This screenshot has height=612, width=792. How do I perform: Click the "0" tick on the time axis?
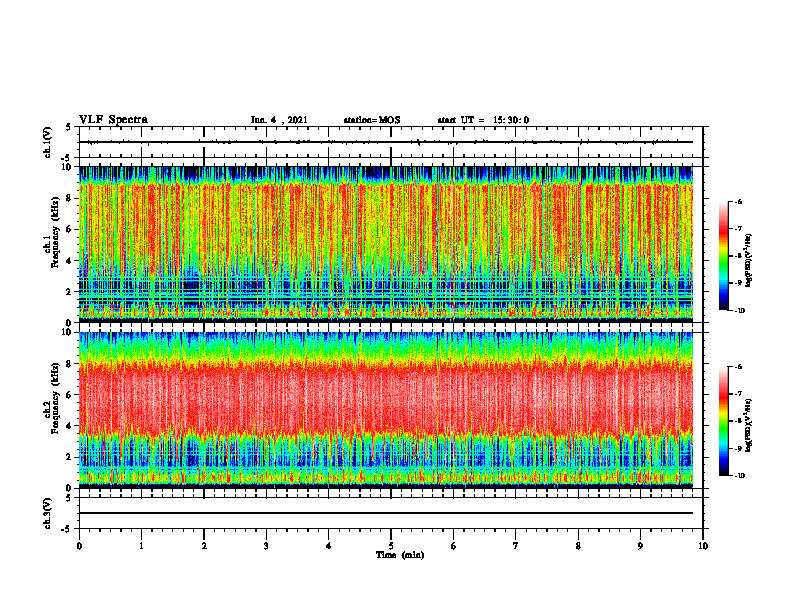(79, 546)
